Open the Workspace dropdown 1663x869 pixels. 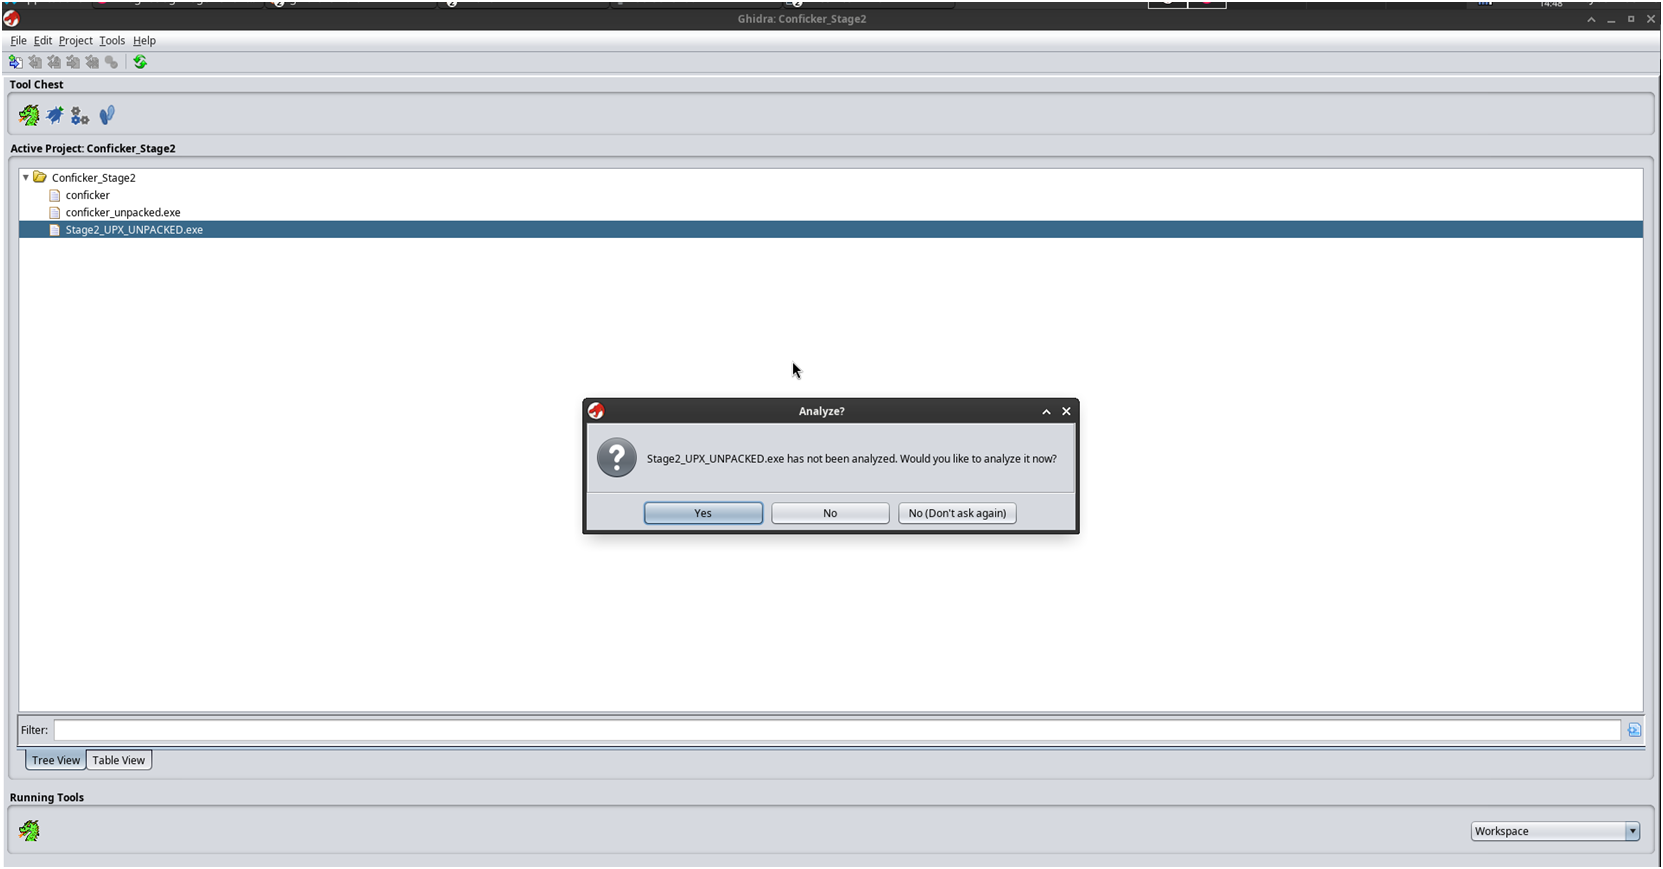pos(1555,831)
